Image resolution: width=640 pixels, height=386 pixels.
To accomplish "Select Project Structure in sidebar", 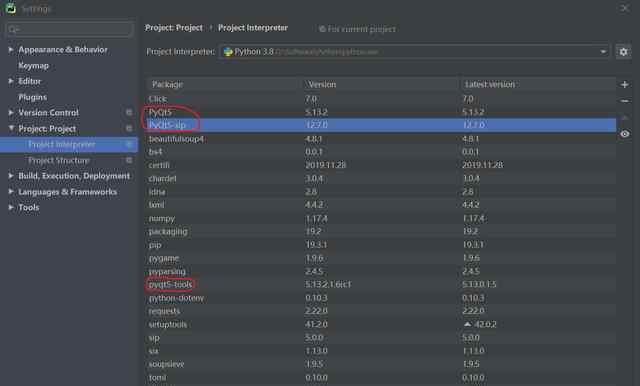I will point(59,160).
